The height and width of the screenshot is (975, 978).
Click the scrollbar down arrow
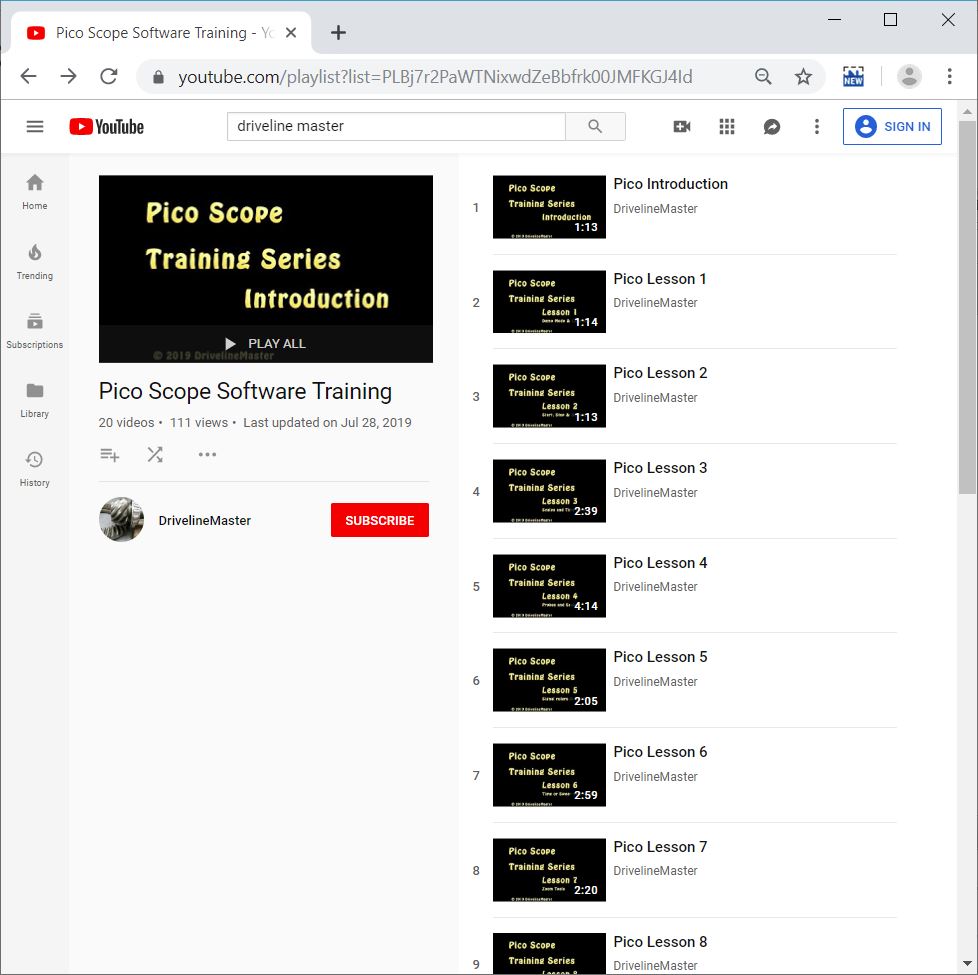coord(967,964)
